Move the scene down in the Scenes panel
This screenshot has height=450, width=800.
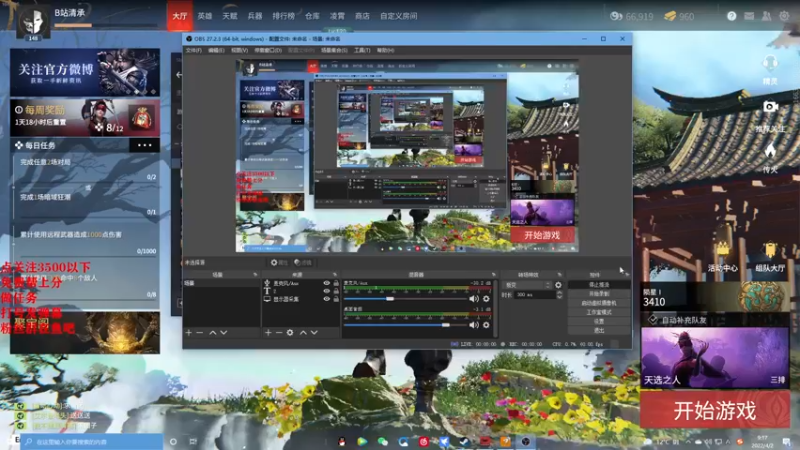pos(223,333)
